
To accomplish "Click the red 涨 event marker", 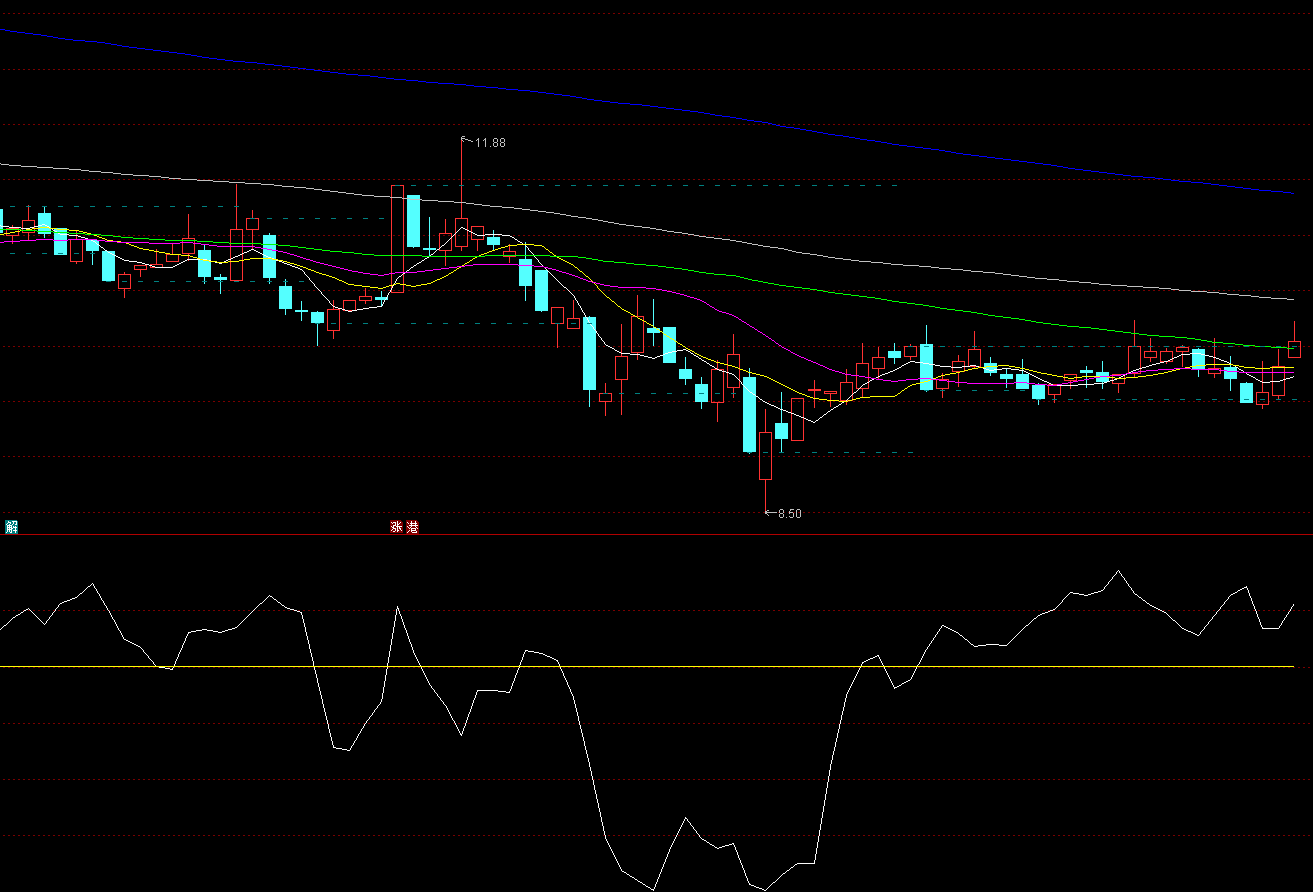I will click(x=397, y=527).
